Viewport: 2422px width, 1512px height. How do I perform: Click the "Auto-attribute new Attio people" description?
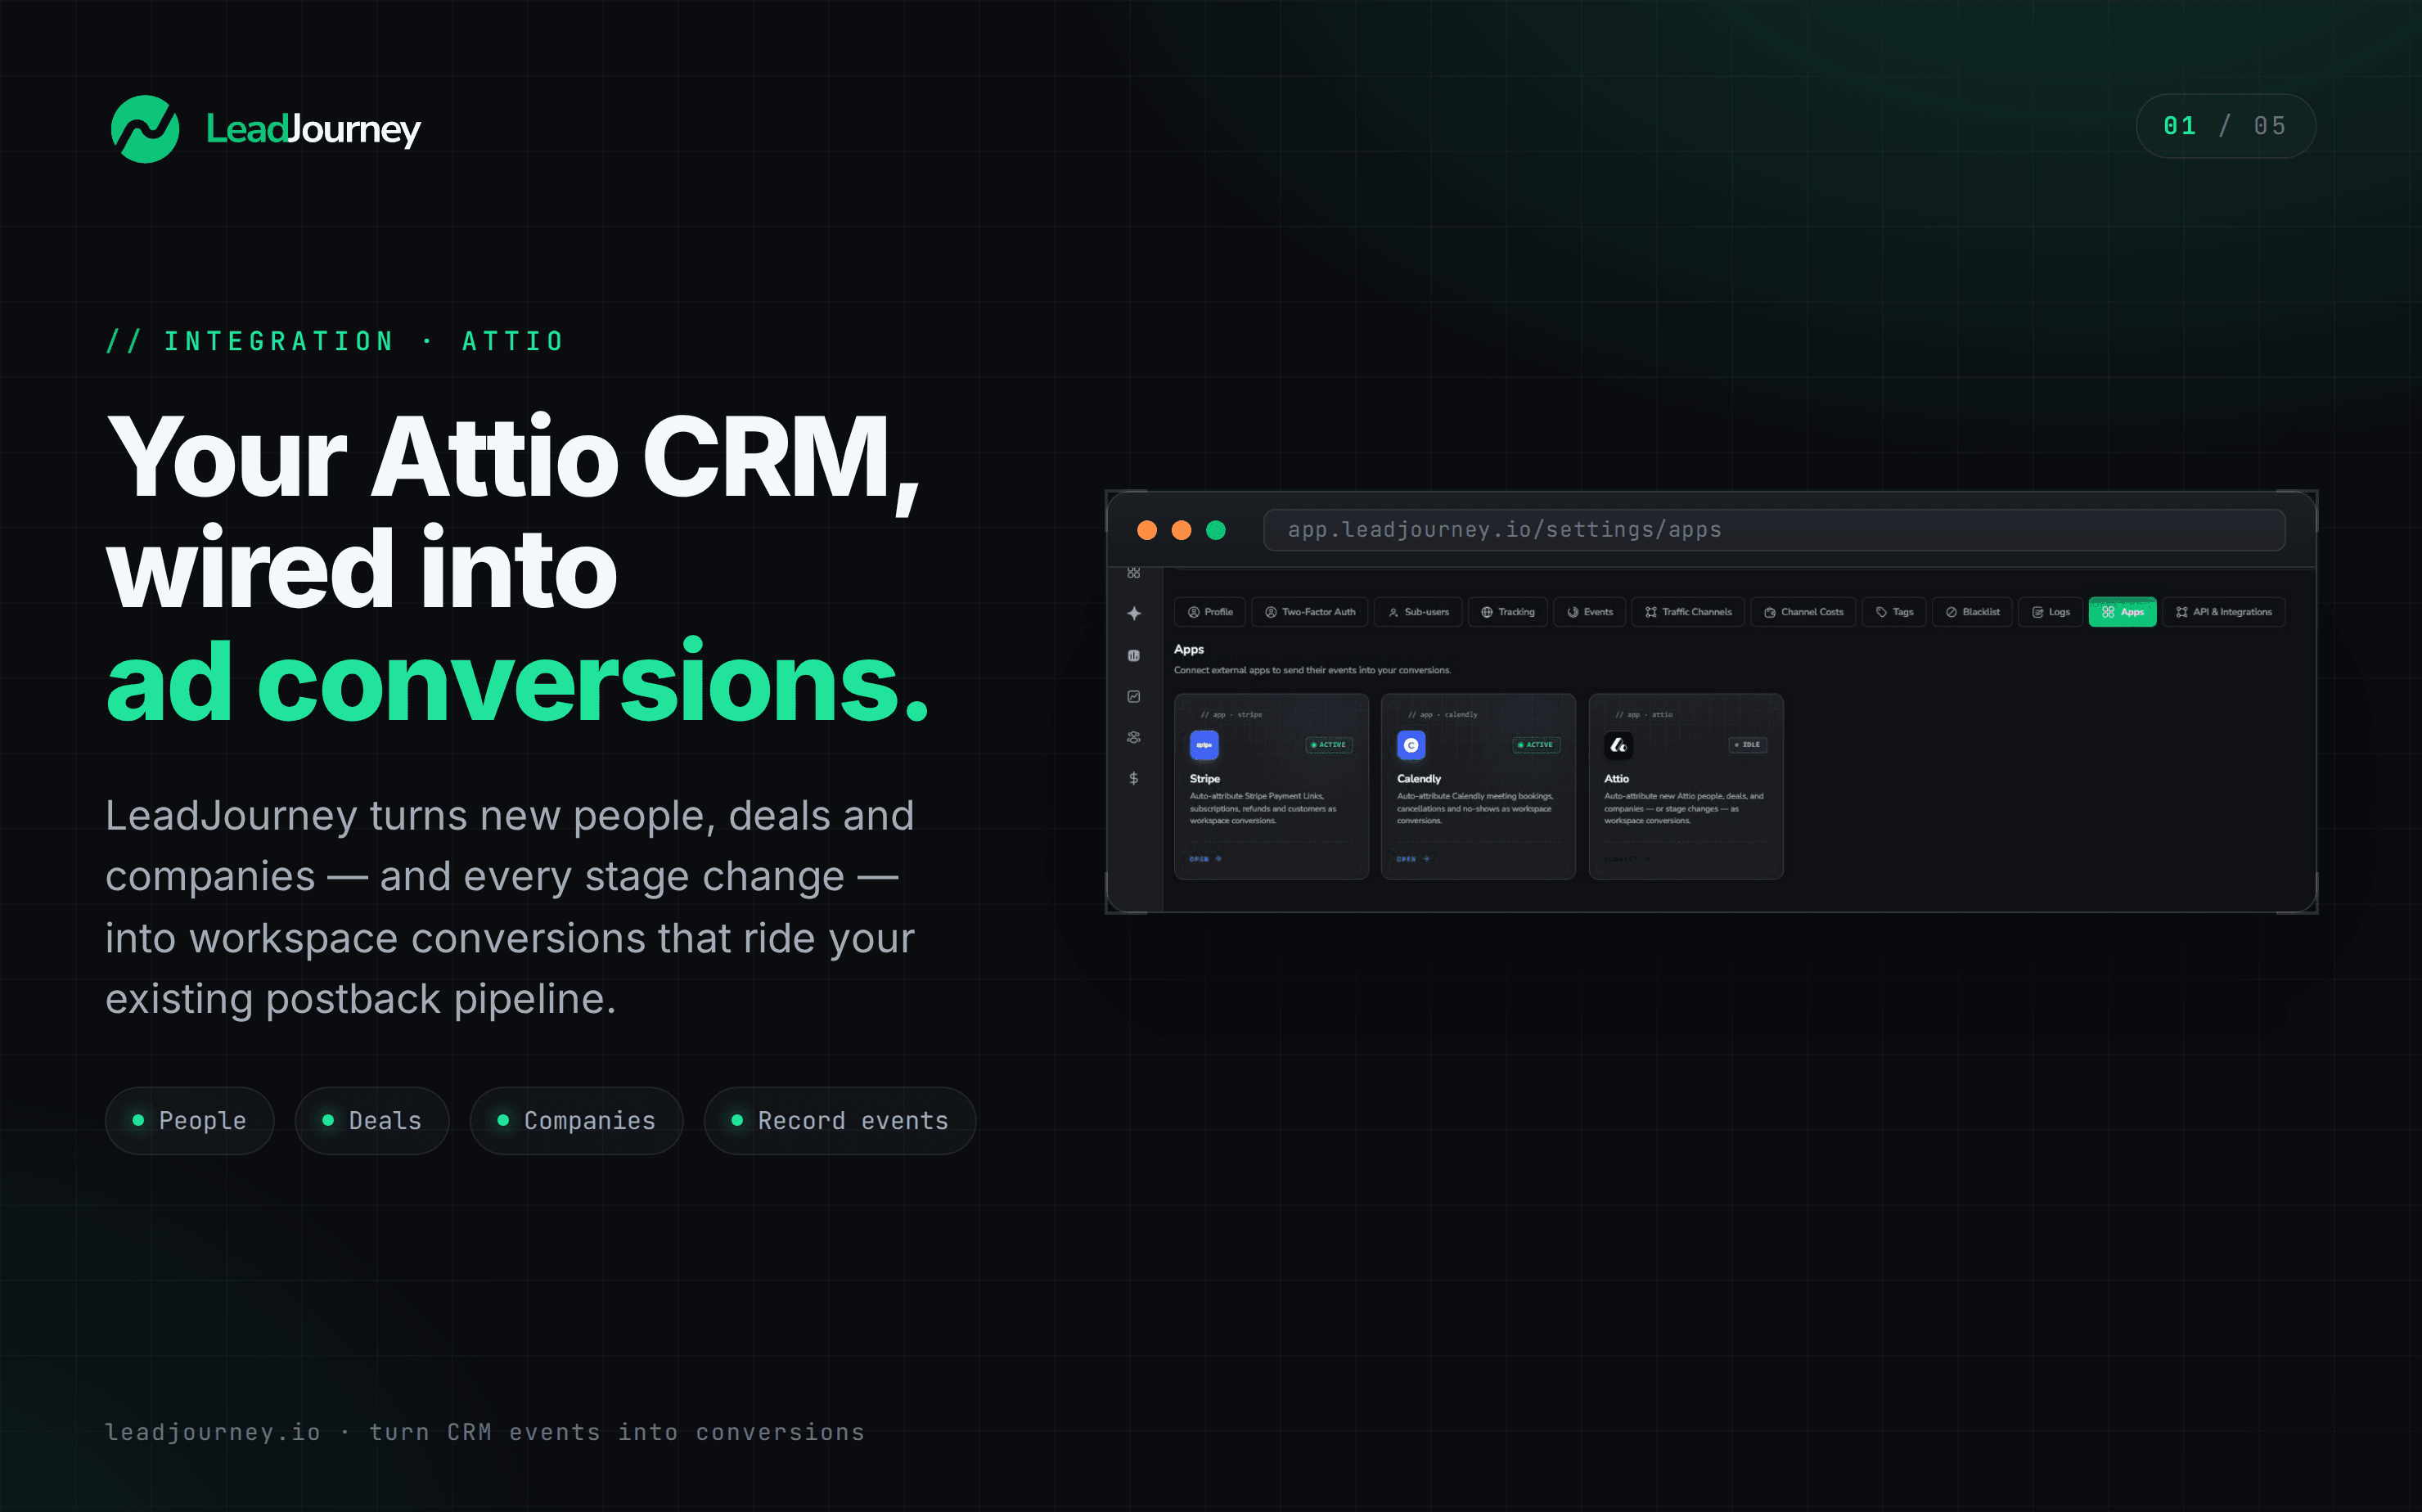coord(1684,809)
